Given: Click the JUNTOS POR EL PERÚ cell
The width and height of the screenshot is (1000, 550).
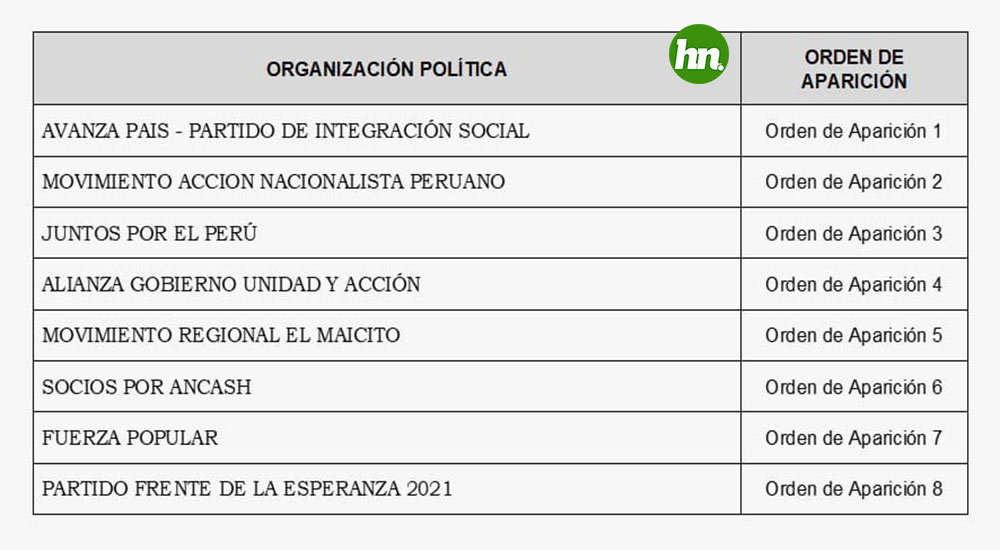Looking at the screenshot, I should 387,233.
